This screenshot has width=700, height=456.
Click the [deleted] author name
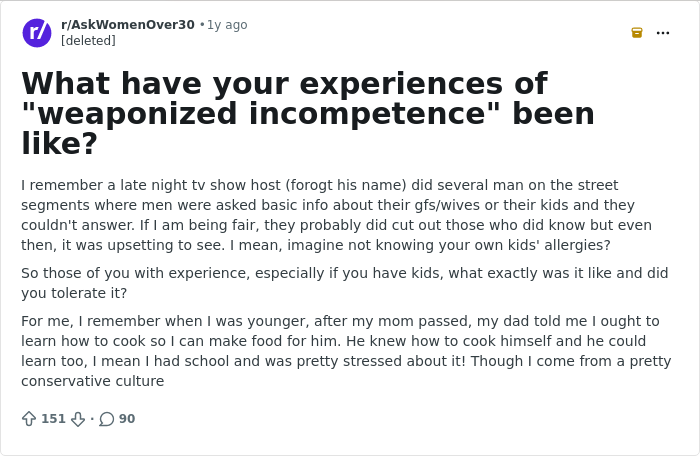click(x=88, y=41)
